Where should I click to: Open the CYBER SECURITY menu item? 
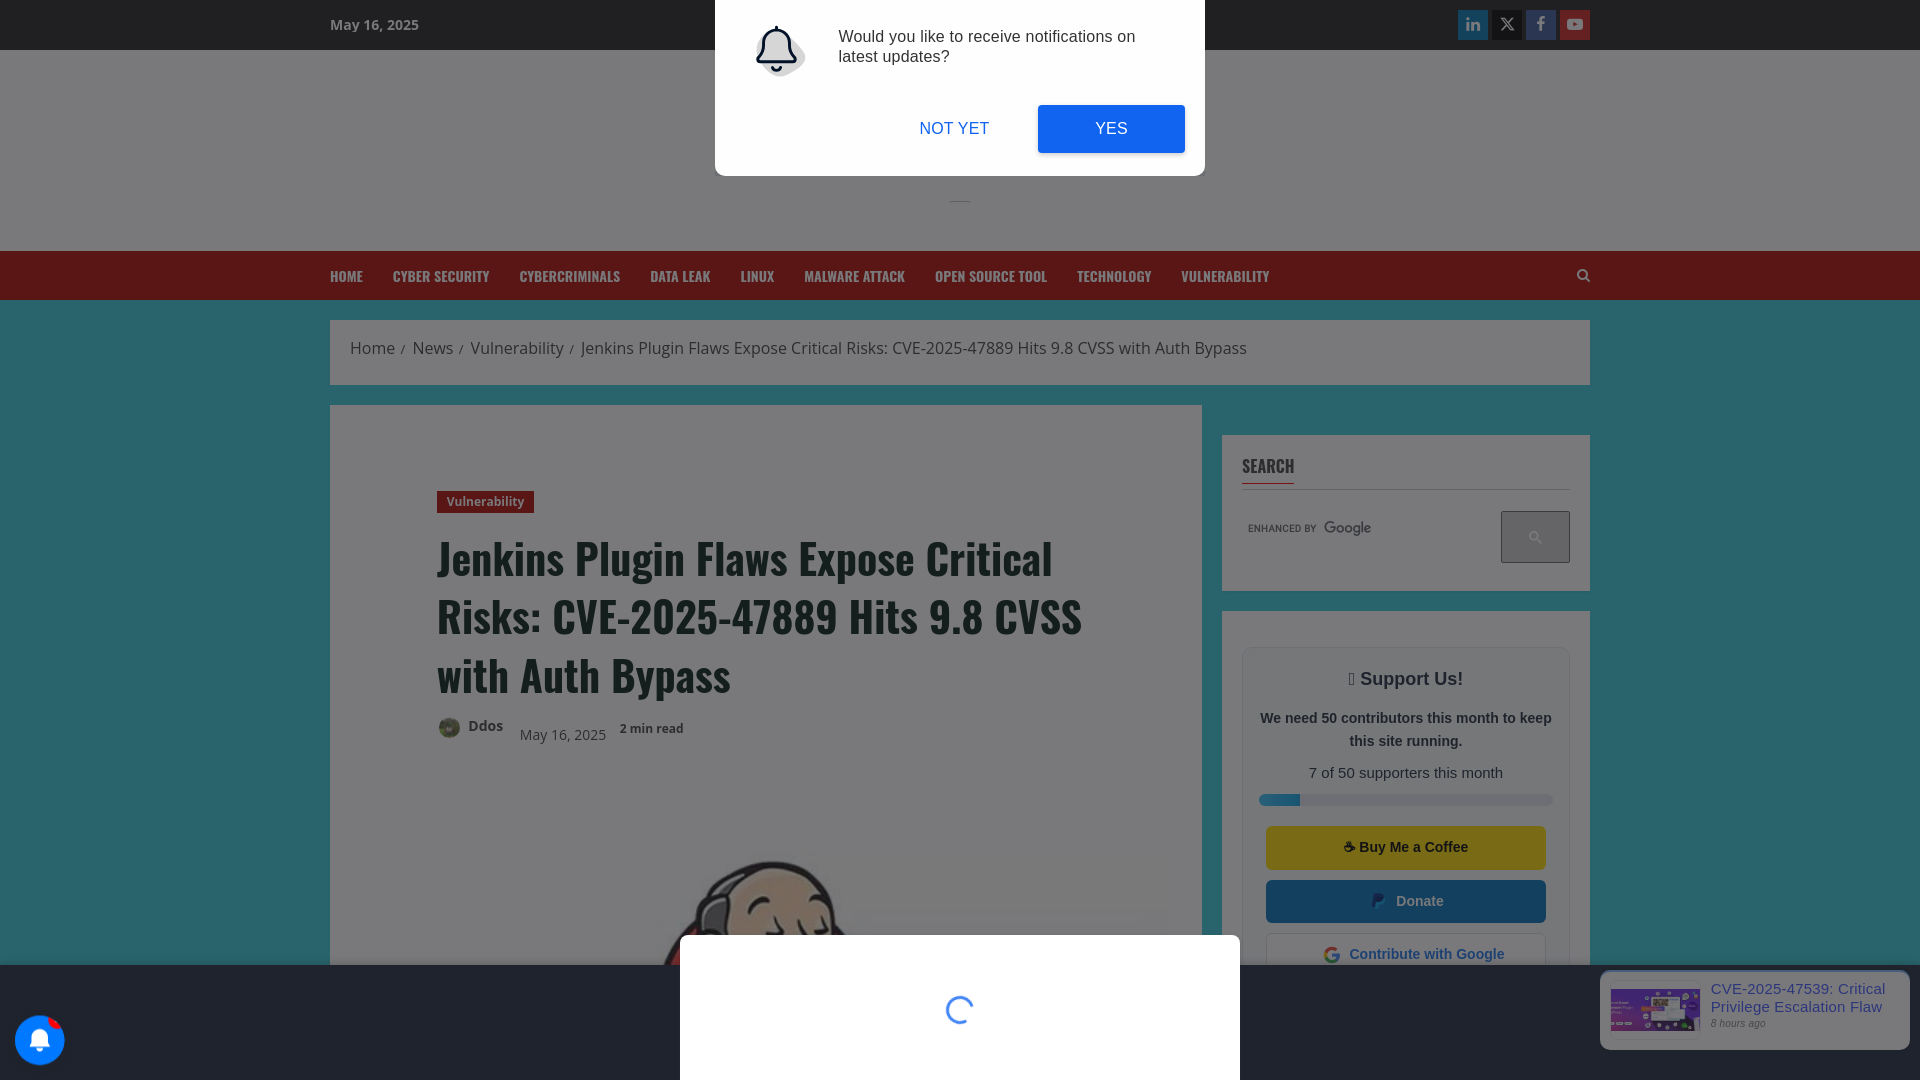pyautogui.click(x=440, y=276)
